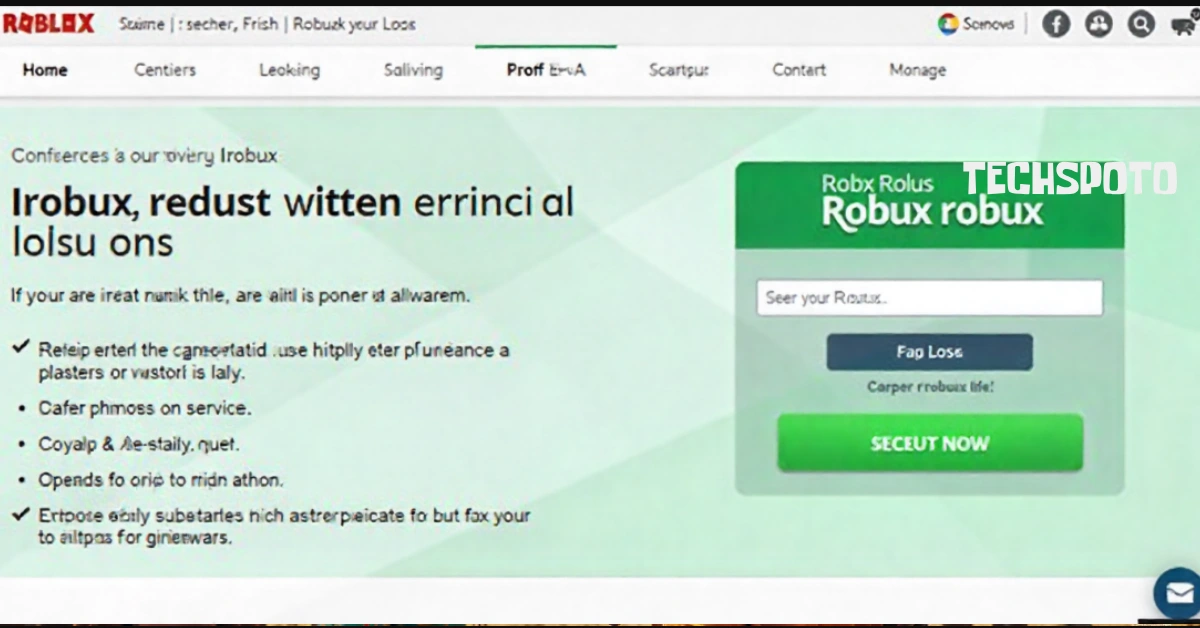The image size is (1200, 628).
Task: Click the Roblox logo in the header
Action: tap(48, 24)
